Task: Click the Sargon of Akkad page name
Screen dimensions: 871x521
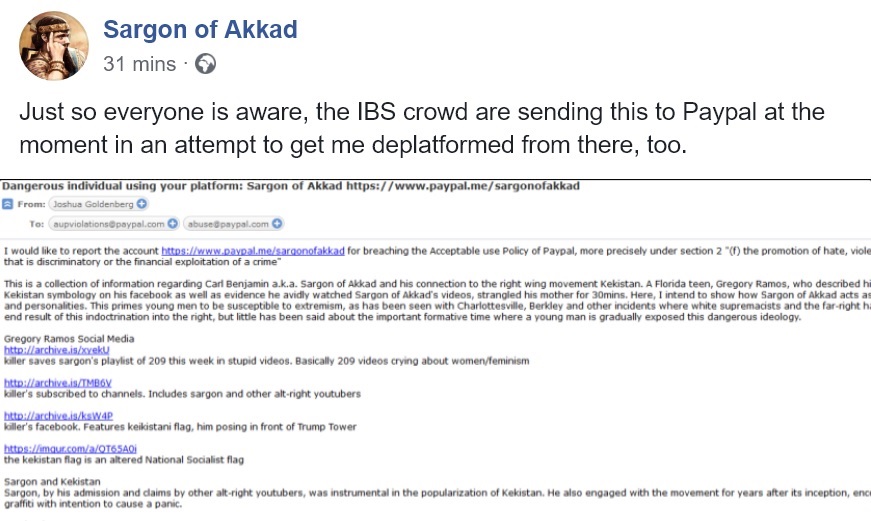Action: 200,29
